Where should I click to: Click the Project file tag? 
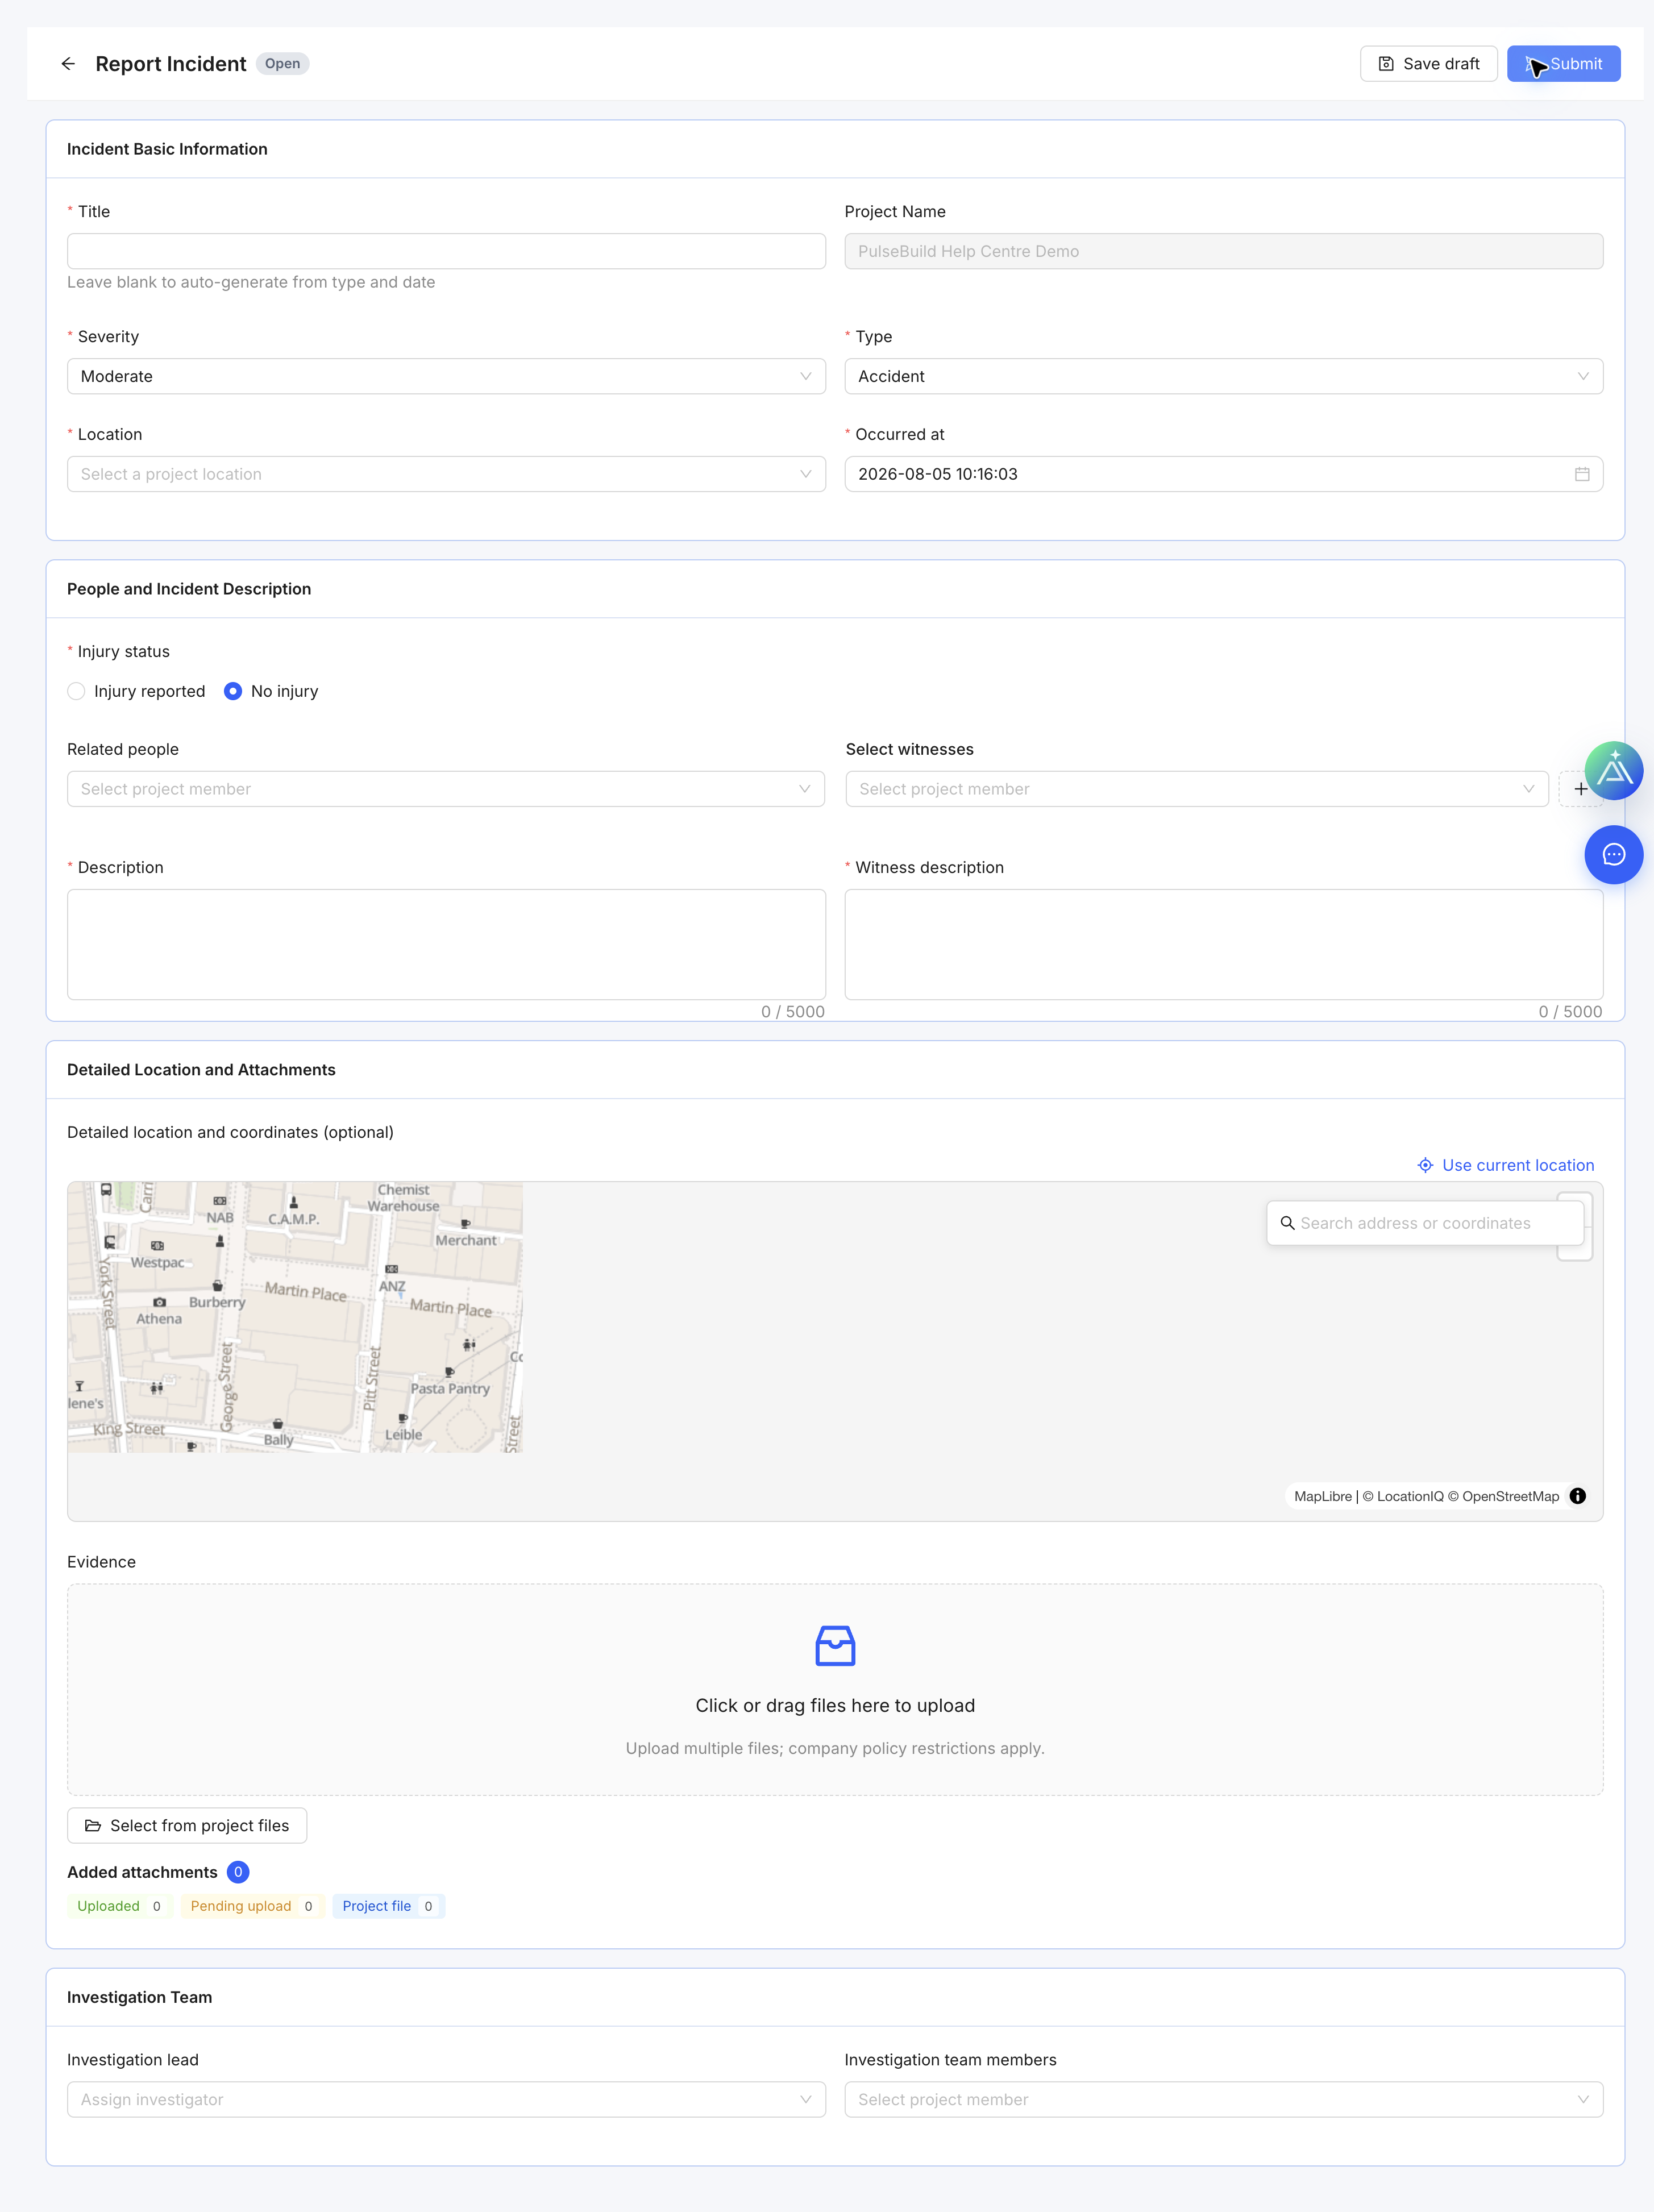click(x=388, y=1906)
